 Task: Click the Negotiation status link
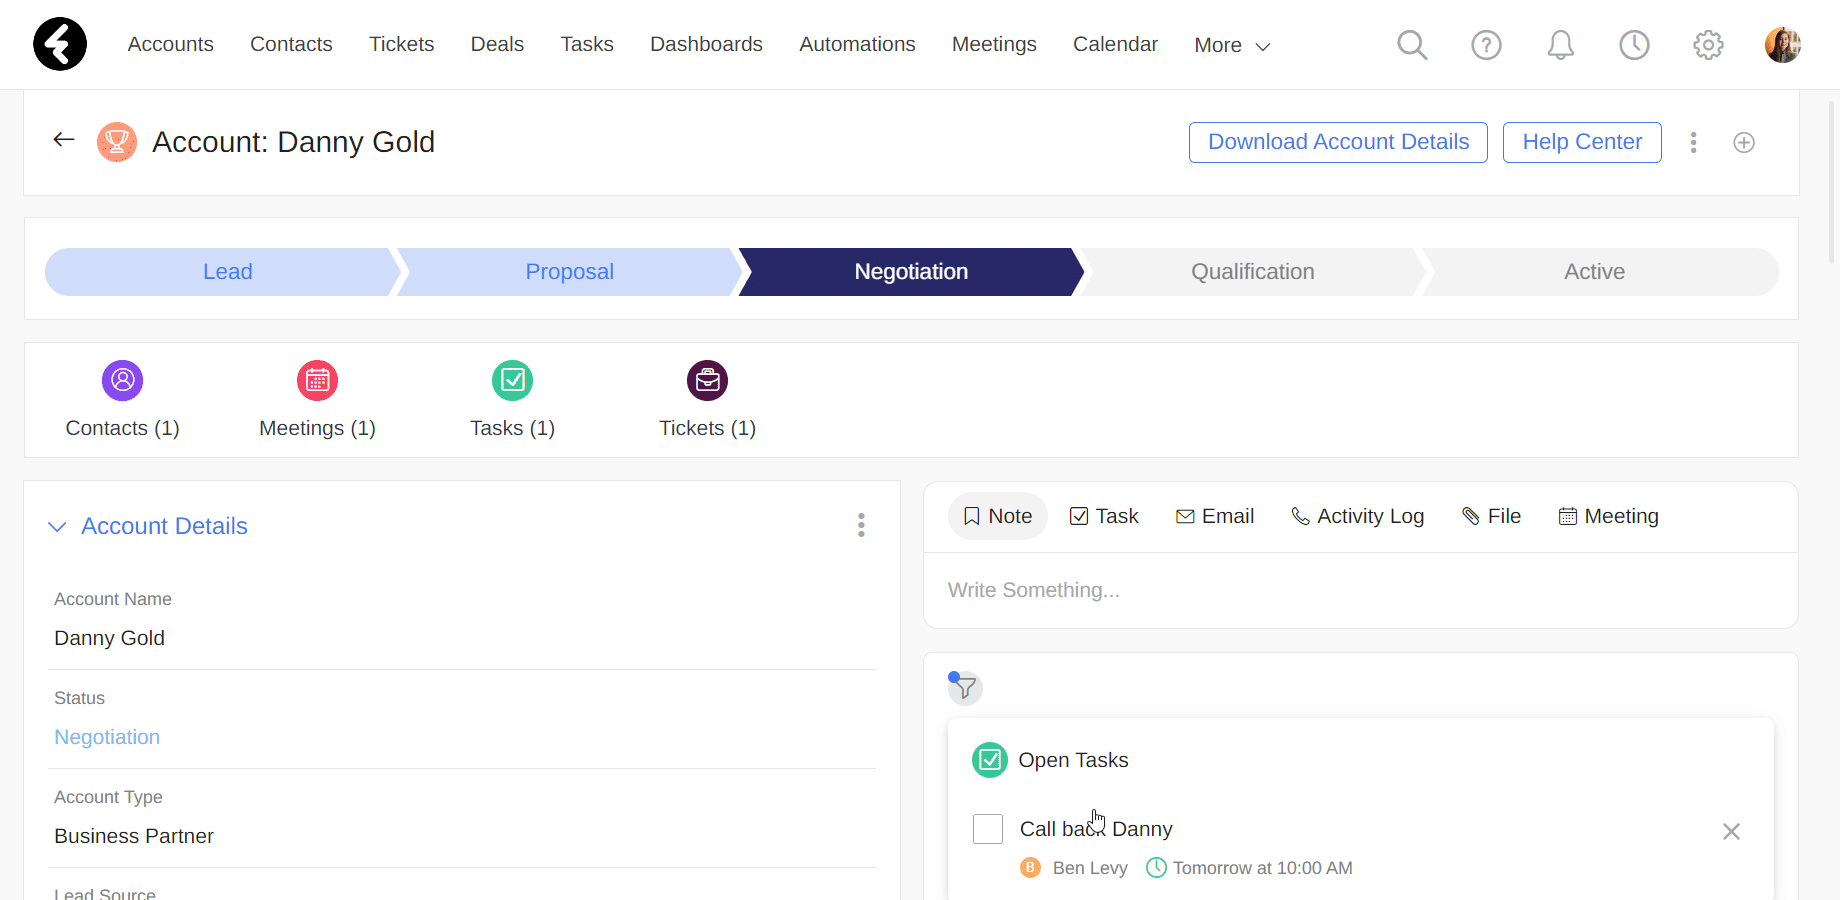coord(107,737)
